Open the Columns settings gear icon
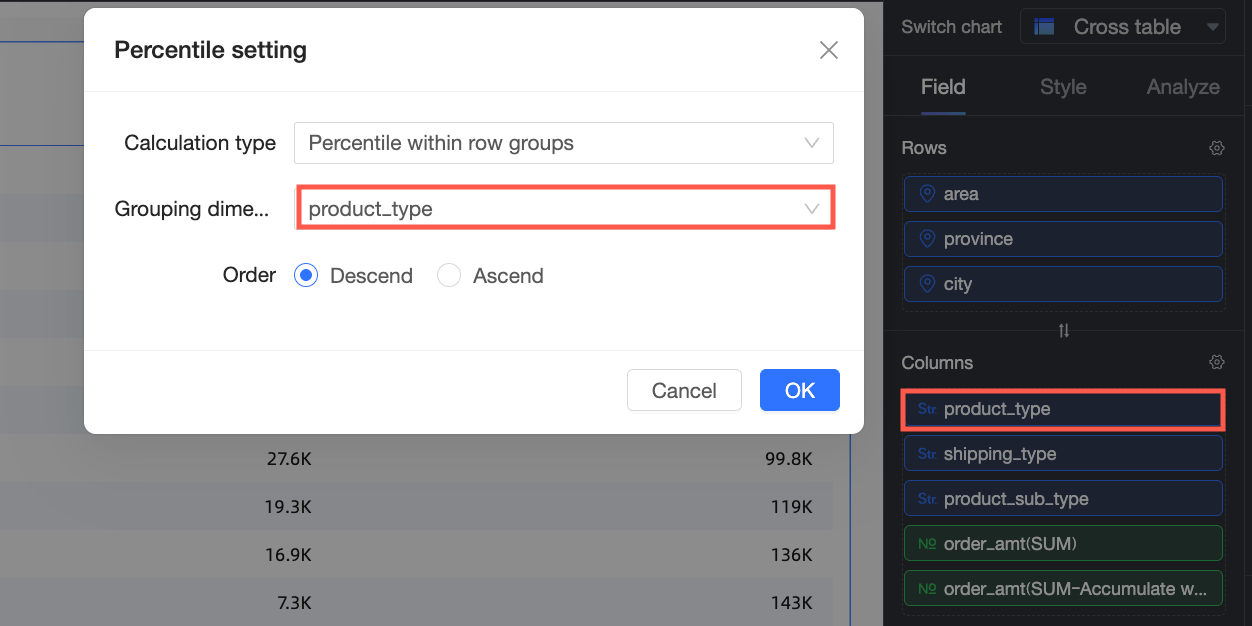1252x626 pixels. point(1217,362)
